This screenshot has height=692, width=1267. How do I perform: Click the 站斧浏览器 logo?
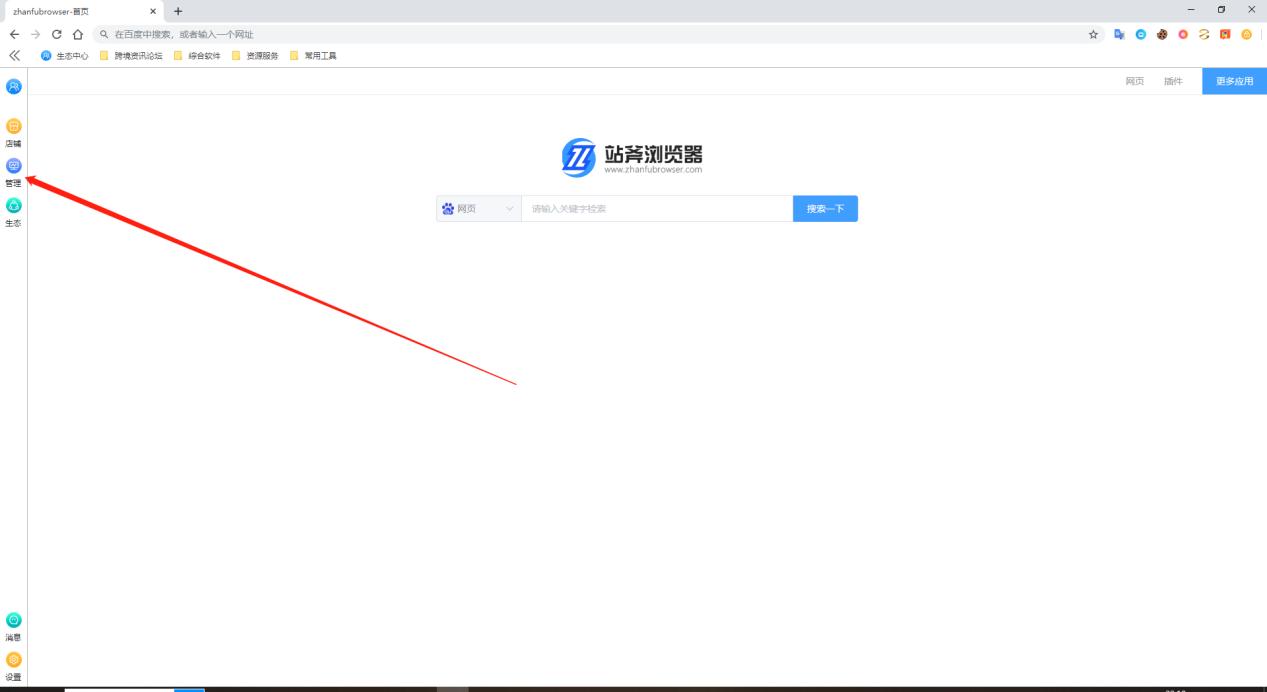pos(632,157)
